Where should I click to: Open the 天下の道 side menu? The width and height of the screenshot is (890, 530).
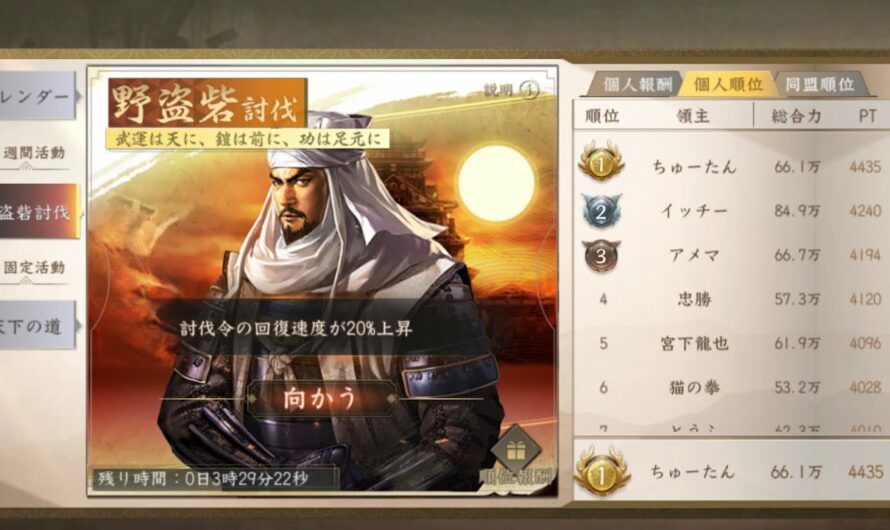(x=37, y=325)
